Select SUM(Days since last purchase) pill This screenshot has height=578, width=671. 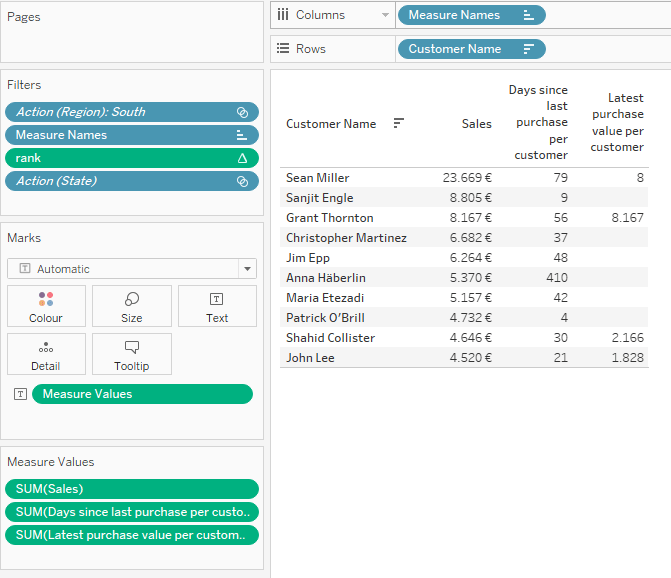[x=131, y=512]
